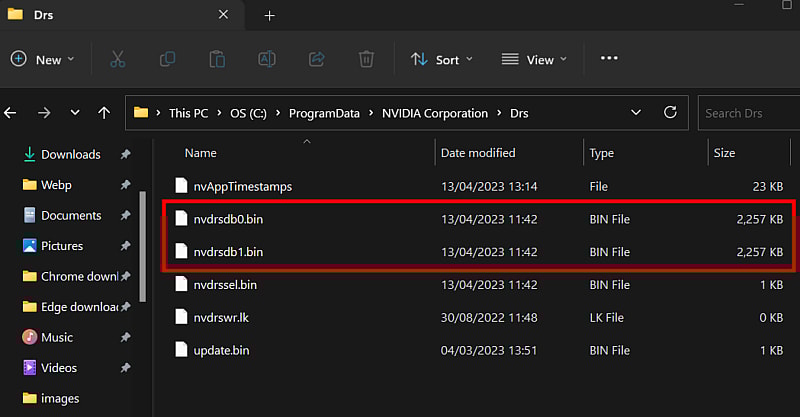The image size is (800, 417).
Task: Click the nvdrssel.bin file icon
Action: click(x=181, y=284)
